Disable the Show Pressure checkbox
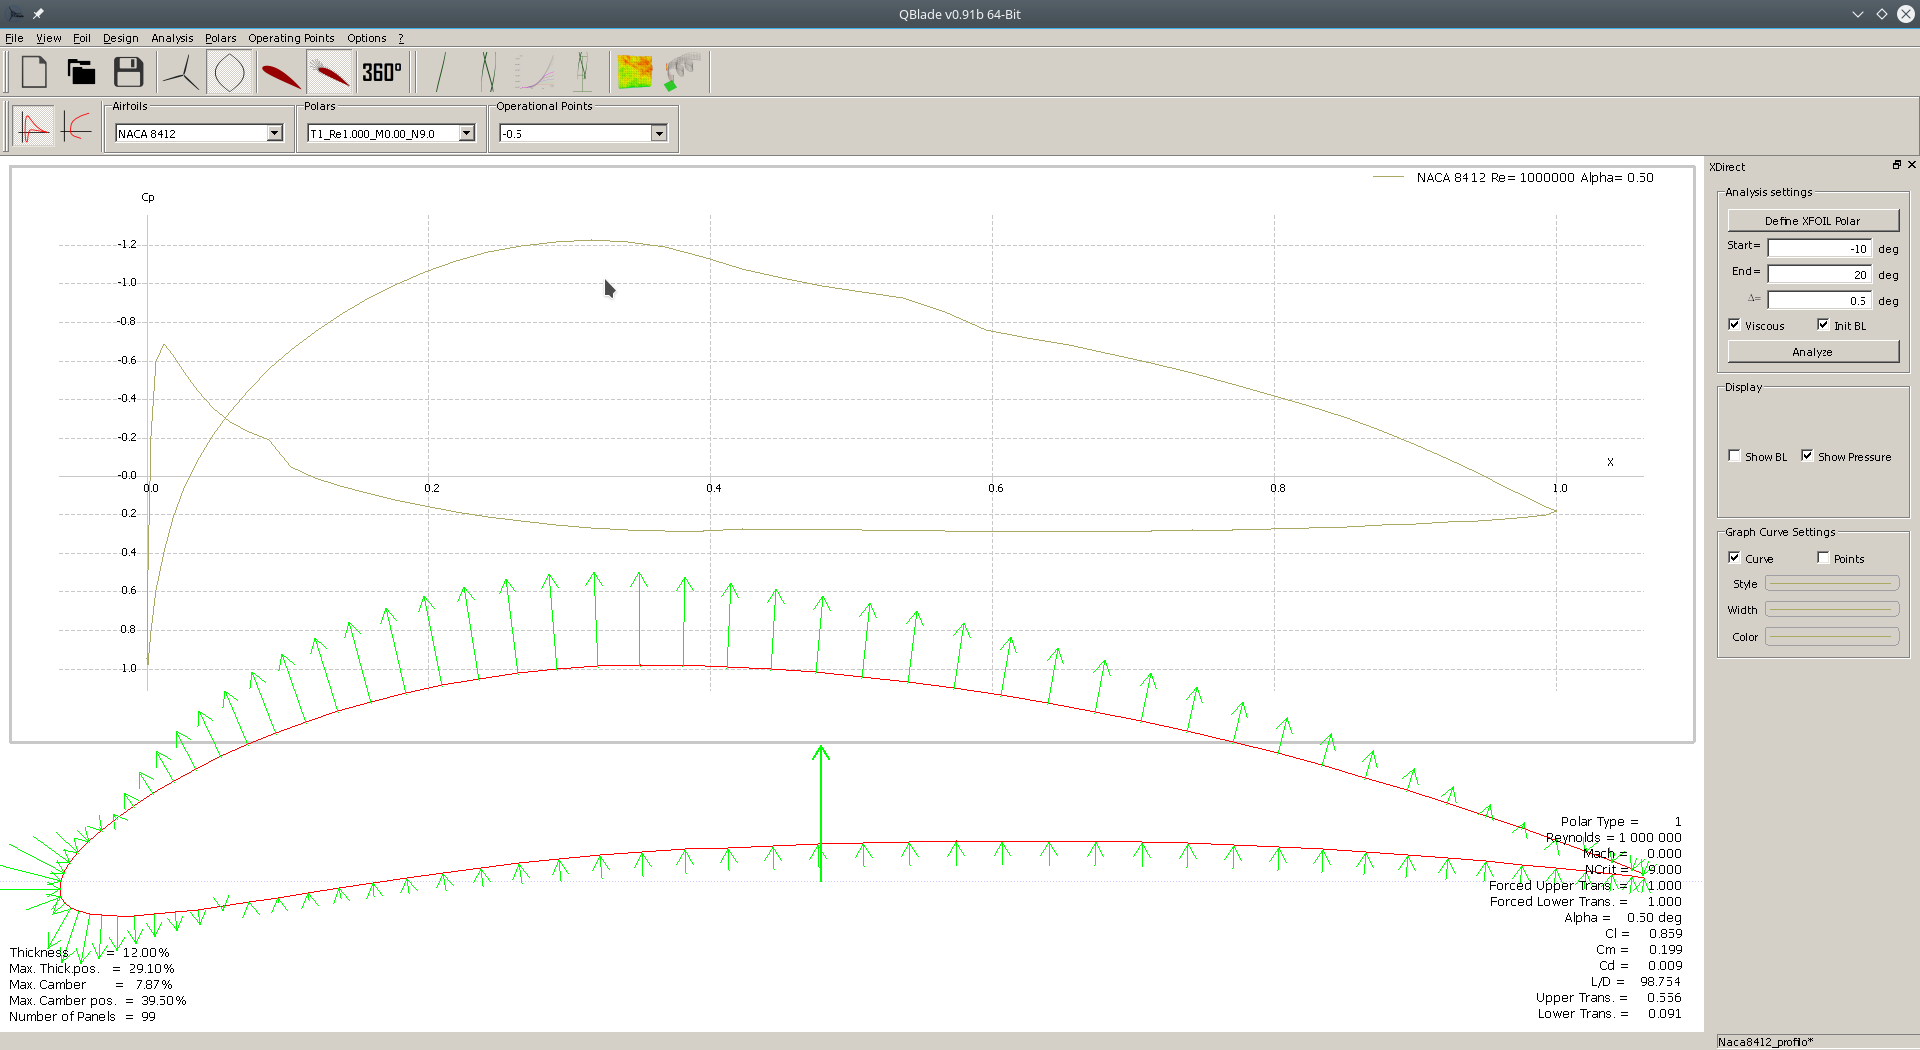 pyautogui.click(x=1807, y=456)
